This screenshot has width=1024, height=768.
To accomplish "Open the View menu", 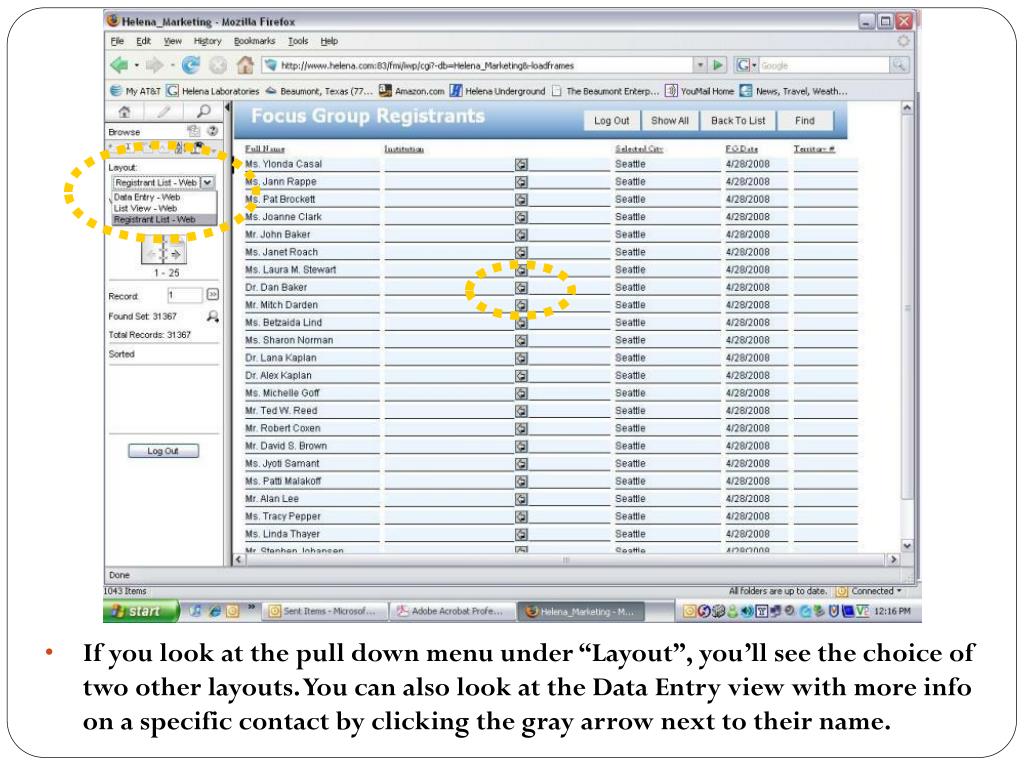I will (x=172, y=41).
